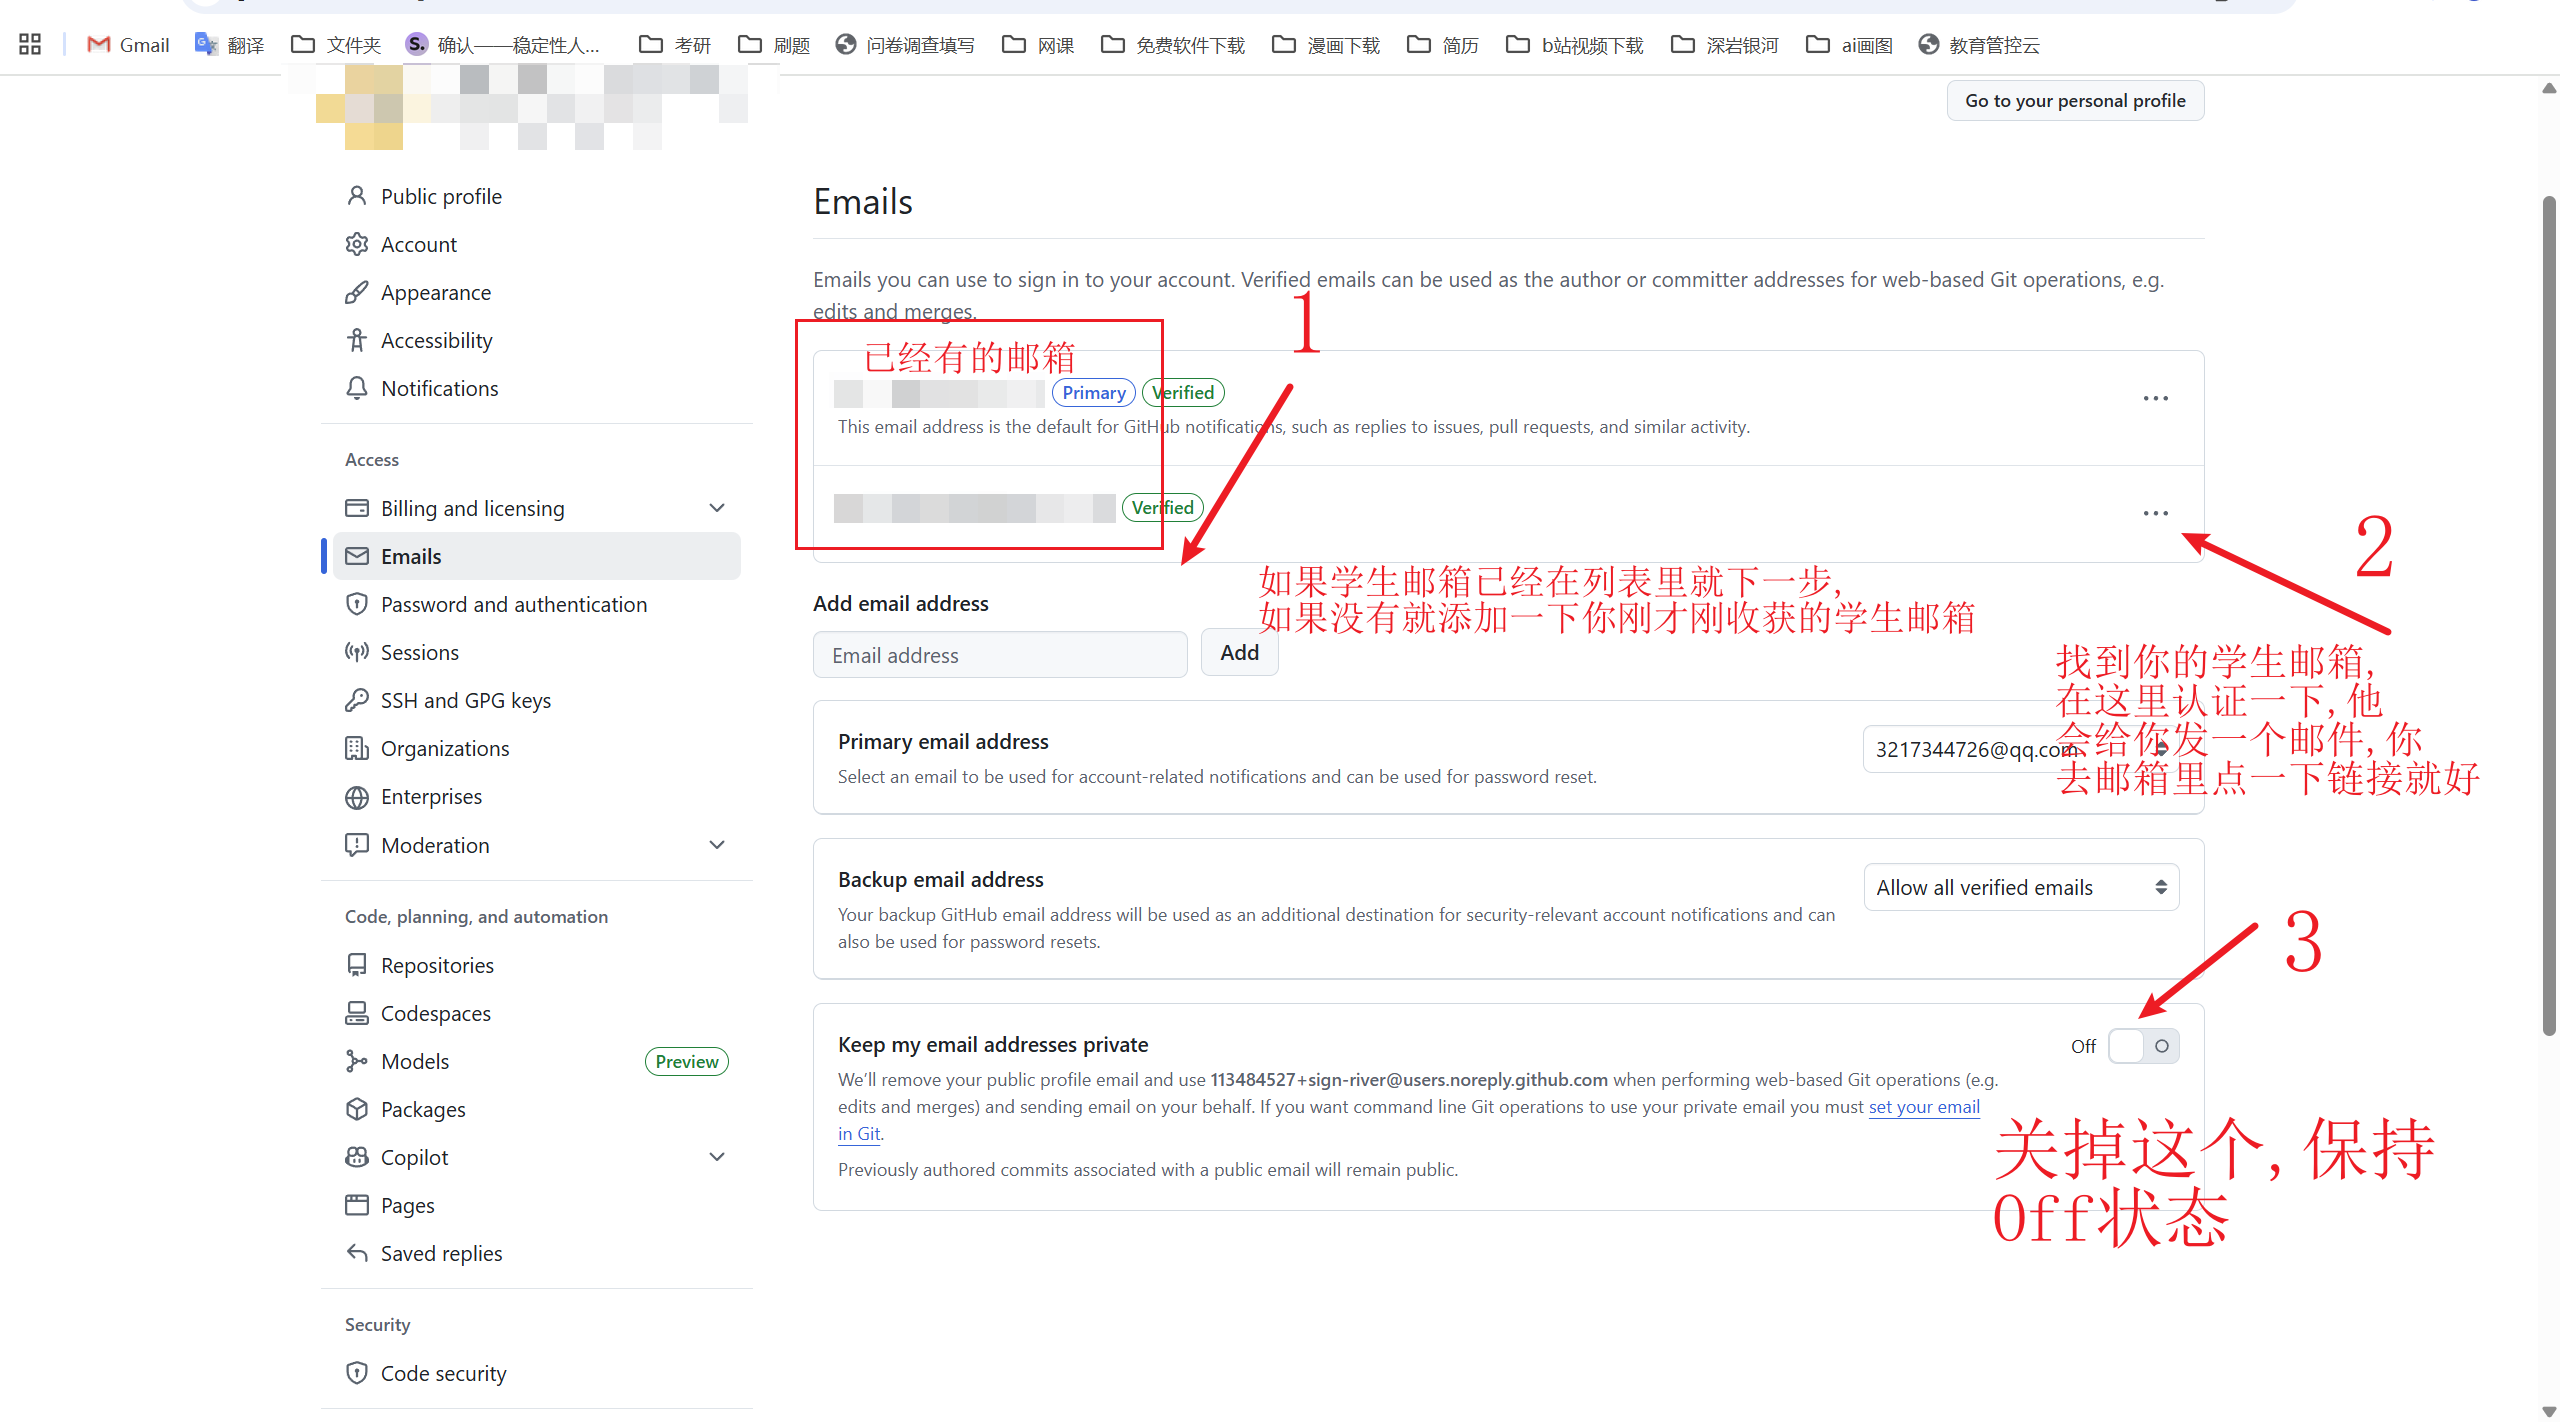The height and width of the screenshot is (1422, 2560).
Task: Click the globe icon beside Enterprises
Action: [x=356, y=797]
